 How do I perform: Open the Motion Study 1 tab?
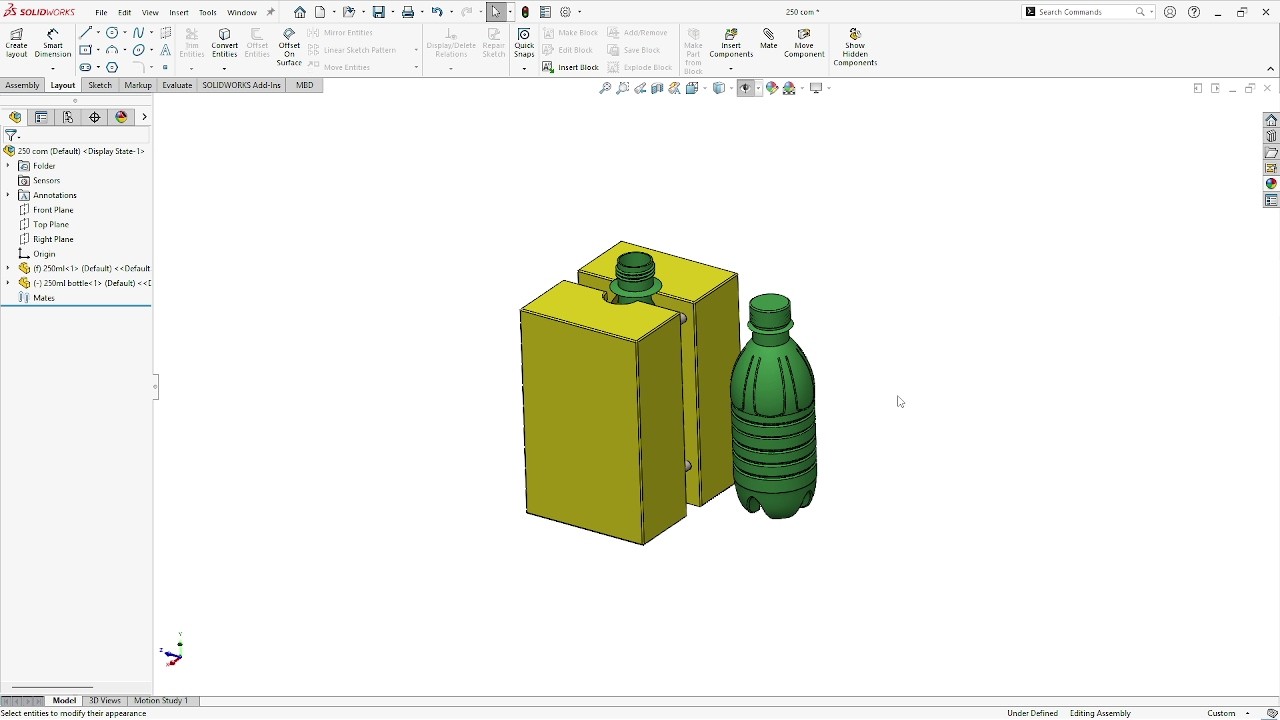(161, 701)
